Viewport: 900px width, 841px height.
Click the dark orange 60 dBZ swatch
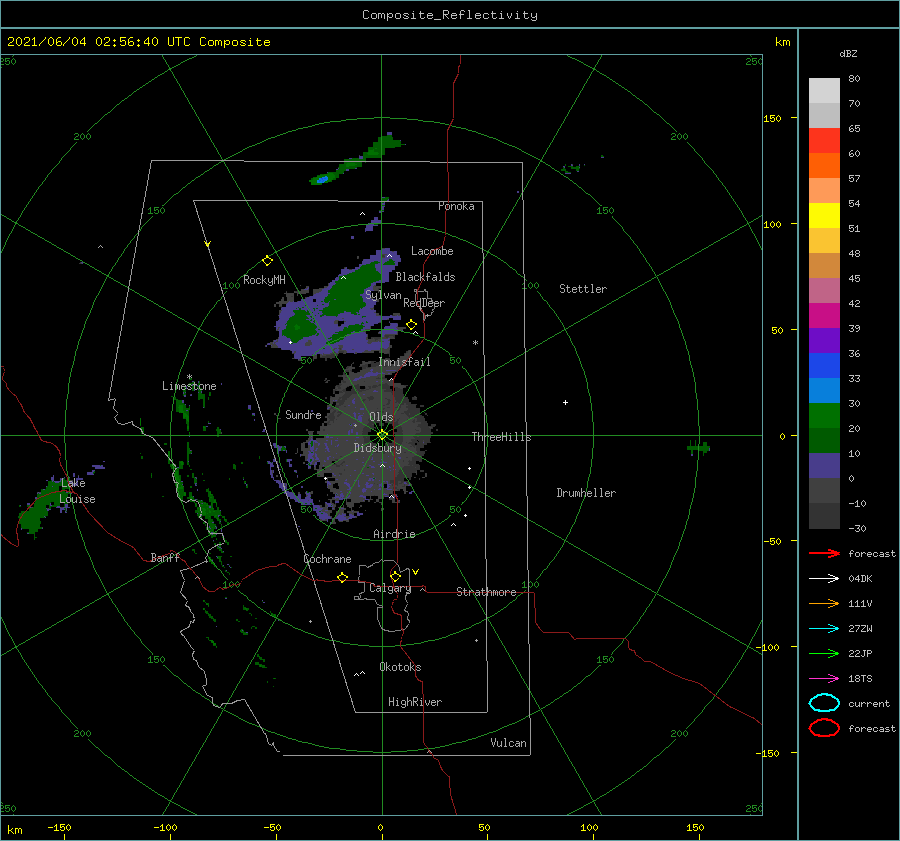(x=824, y=165)
